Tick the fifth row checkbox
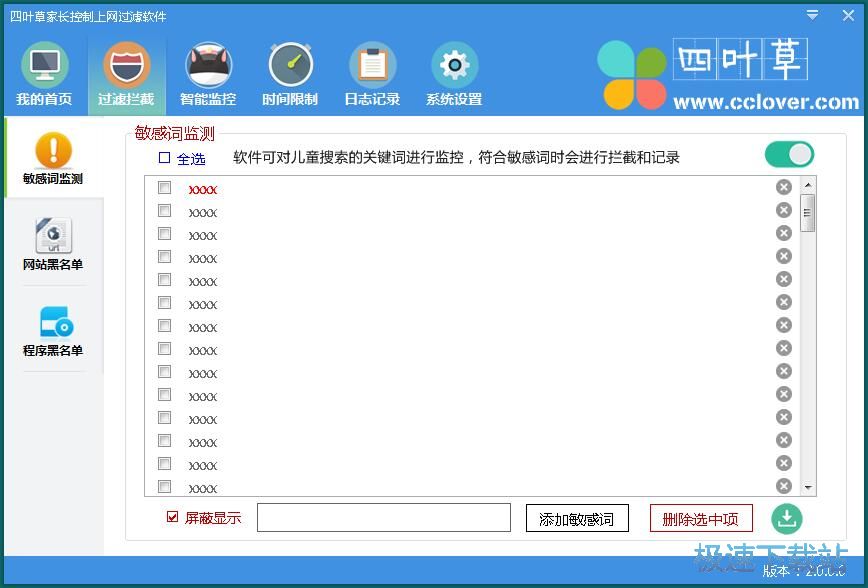868x588 pixels. click(x=164, y=280)
